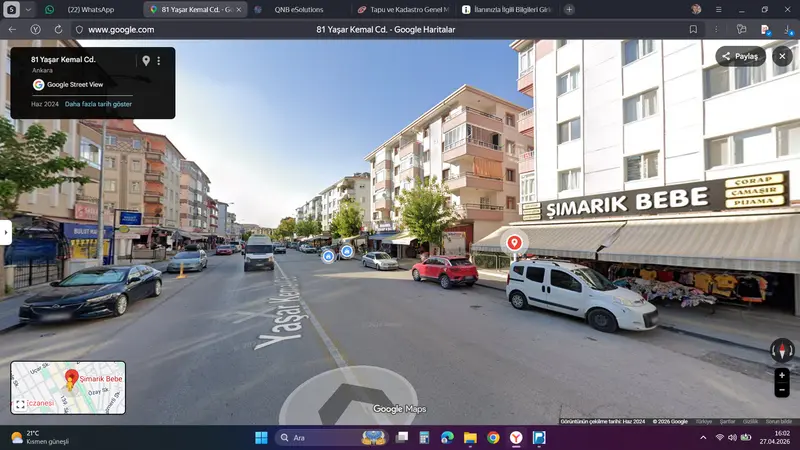Screen dimensions: 800x450
Task: Expand the minimap using its fullscreen icon
Action: point(20,405)
